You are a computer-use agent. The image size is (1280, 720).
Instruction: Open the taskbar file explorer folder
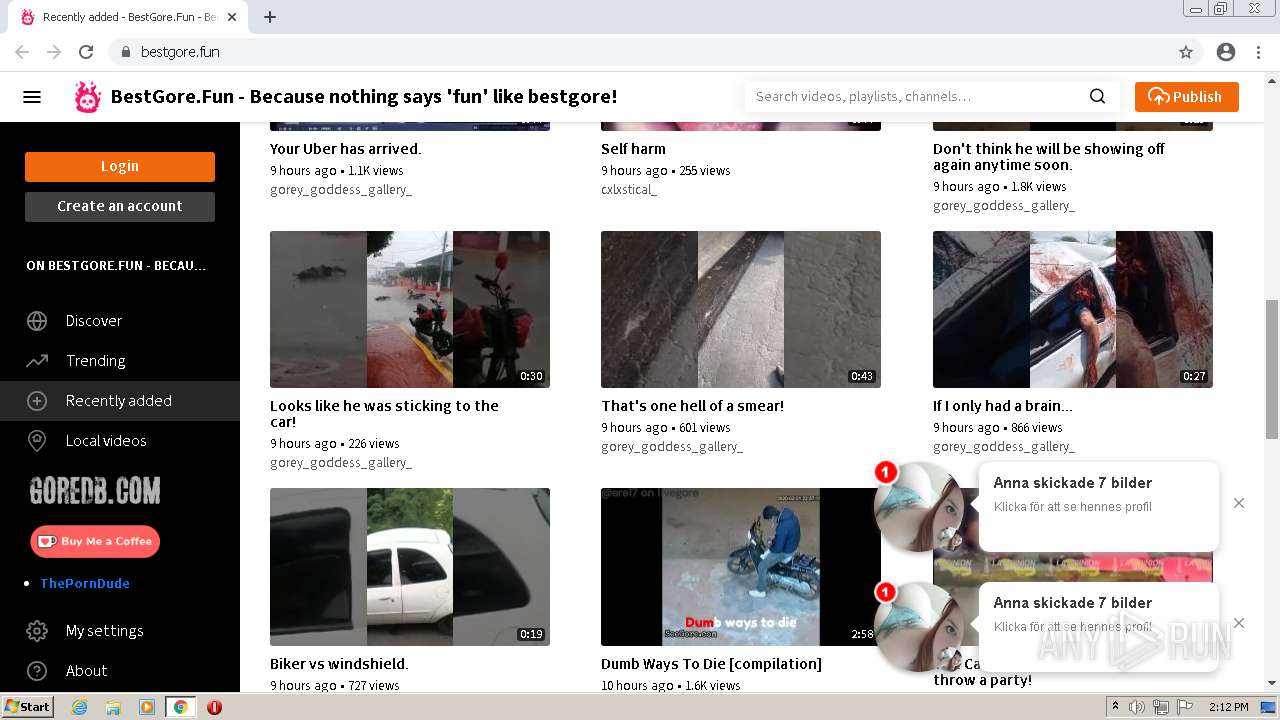coord(113,707)
